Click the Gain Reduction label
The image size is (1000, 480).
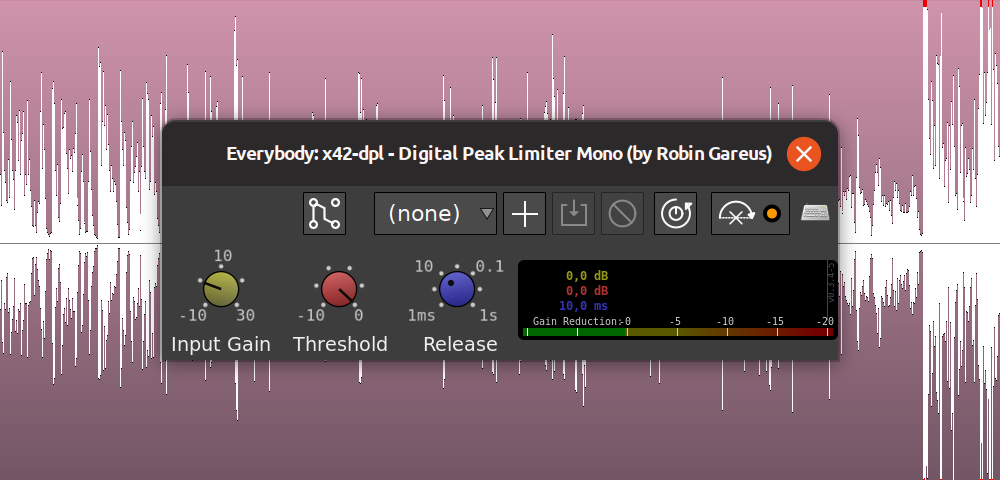point(577,321)
